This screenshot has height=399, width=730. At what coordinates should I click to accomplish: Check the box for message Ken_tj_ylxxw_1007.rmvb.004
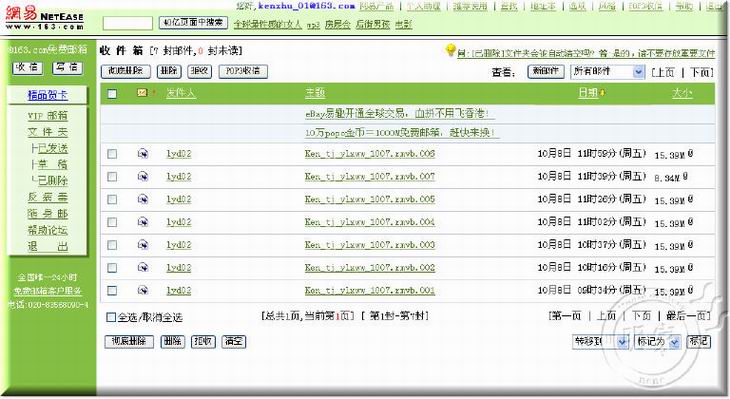click(x=112, y=222)
